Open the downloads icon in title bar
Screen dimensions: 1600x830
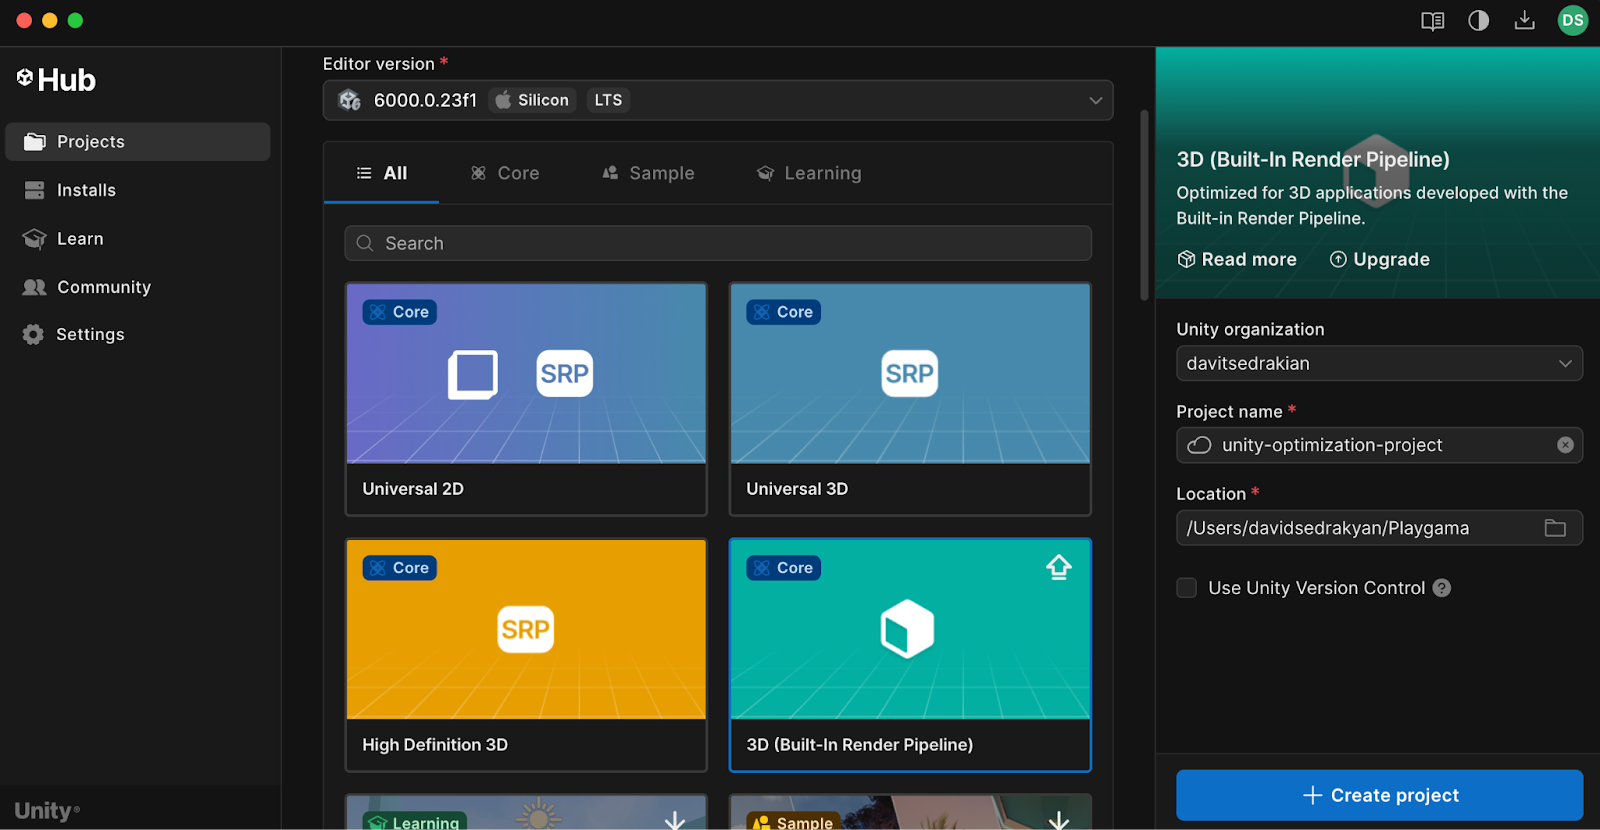pyautogui.click(x=1524, y=21)
